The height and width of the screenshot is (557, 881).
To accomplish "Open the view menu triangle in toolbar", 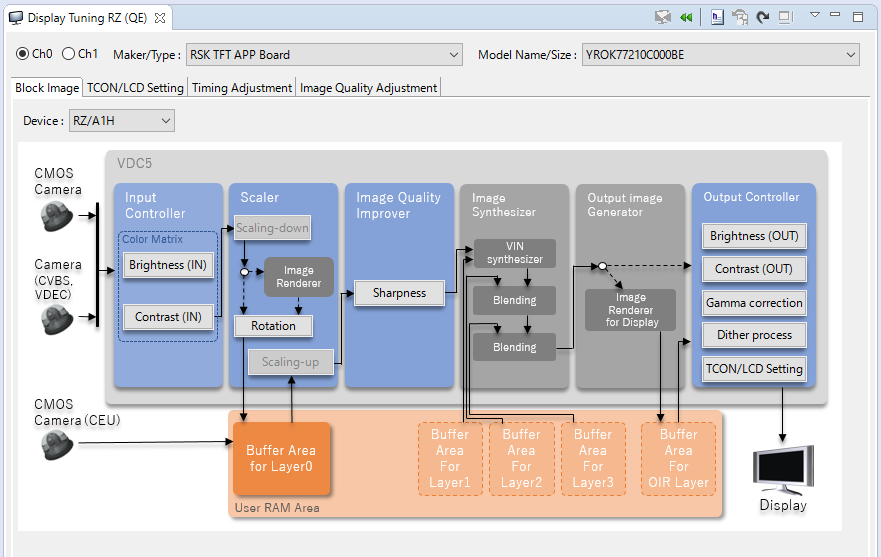I will [x=815, y=16].
